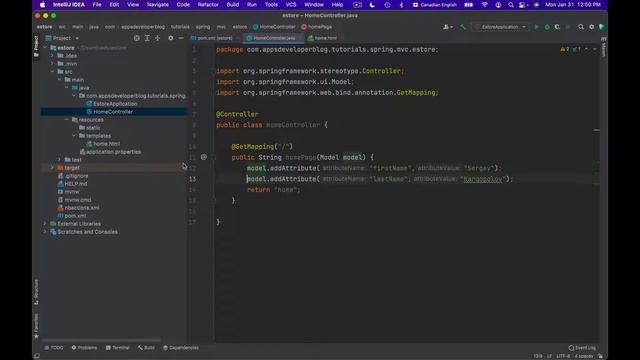Open the VCS menu
Image resolution: width=640 pixels, height=360 pixels.
pyautogui.click(x=291, y=5)
